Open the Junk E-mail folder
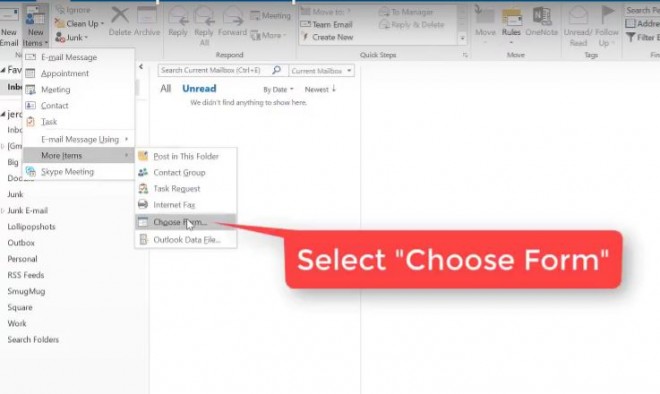660x394 pixels. pyautogui.click(x=27, y=210)
